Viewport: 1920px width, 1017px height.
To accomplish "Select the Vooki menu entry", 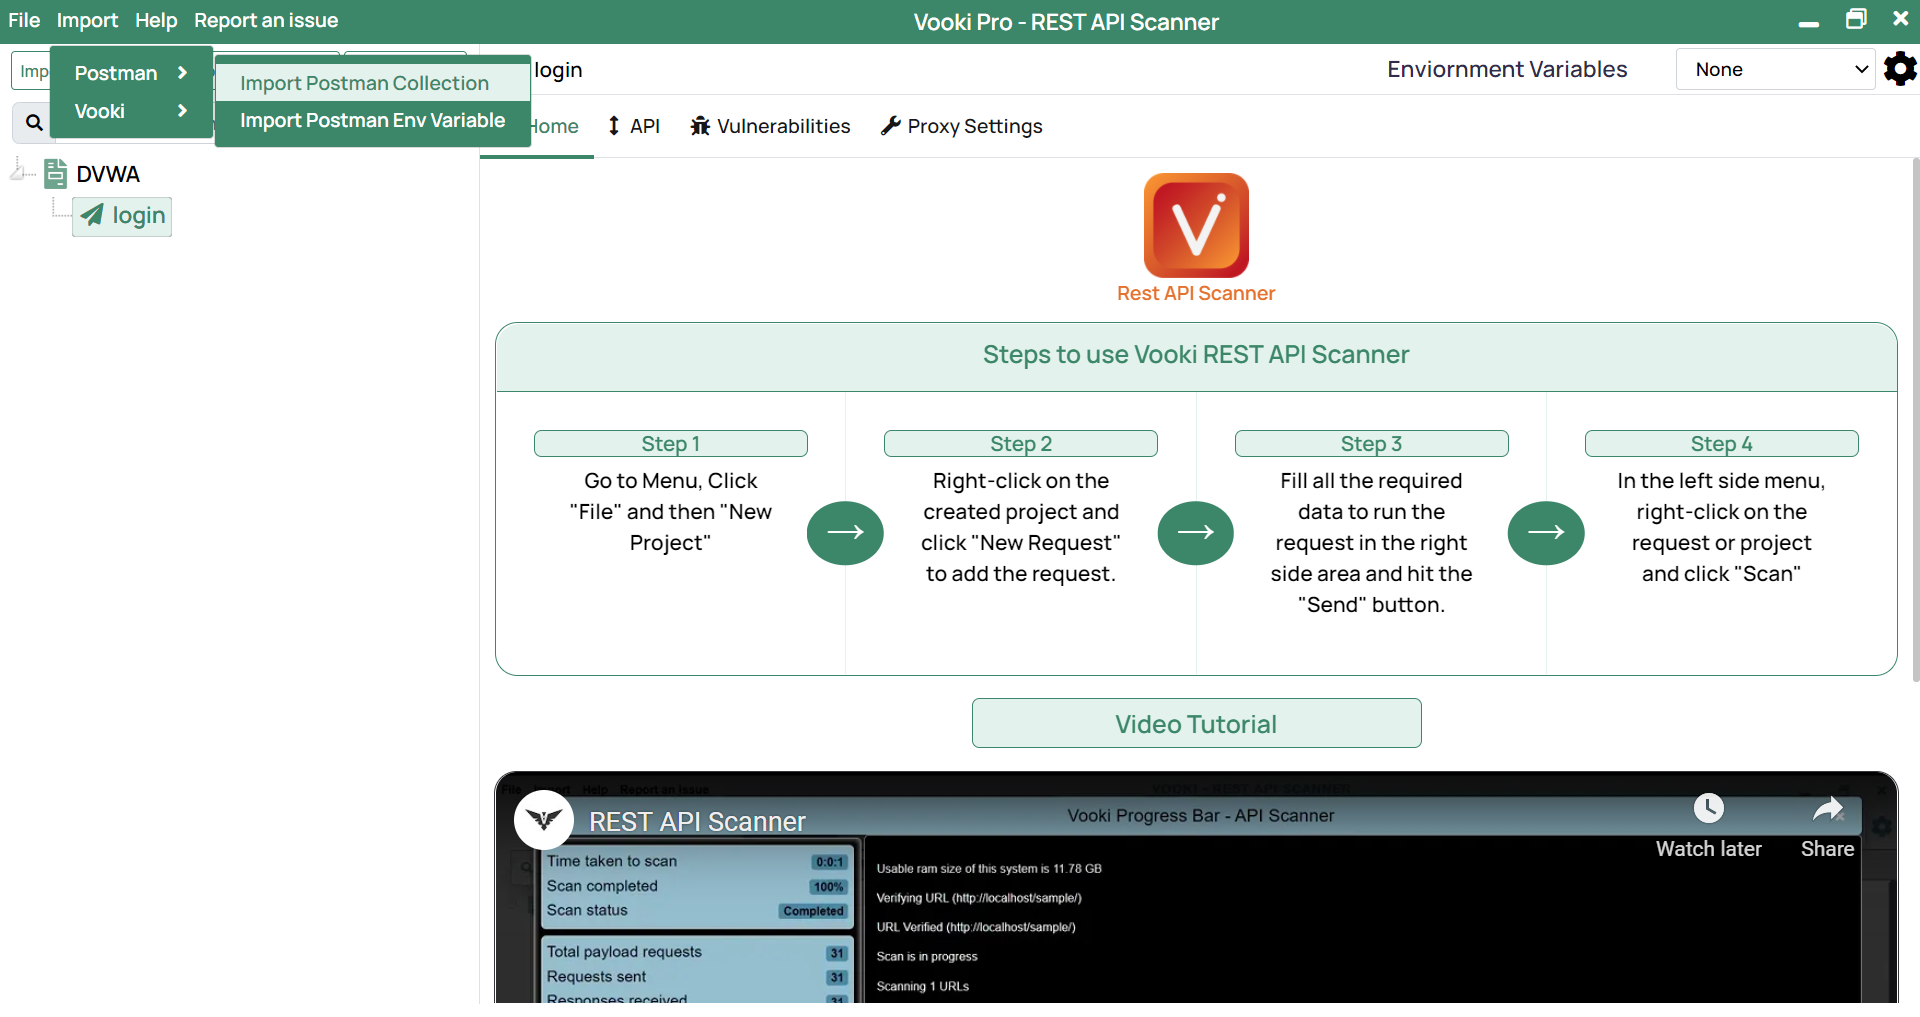I will [131, 111].
